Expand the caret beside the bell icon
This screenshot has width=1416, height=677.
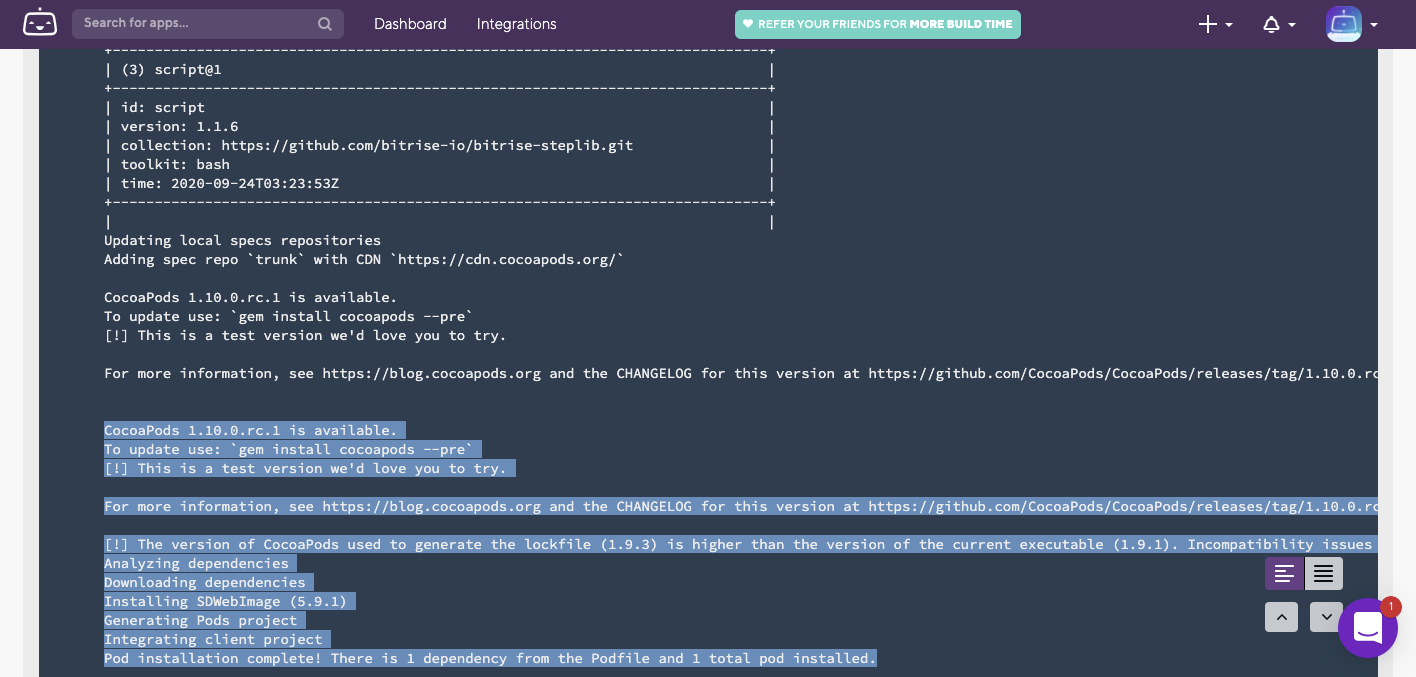[x=1292, y=25]
